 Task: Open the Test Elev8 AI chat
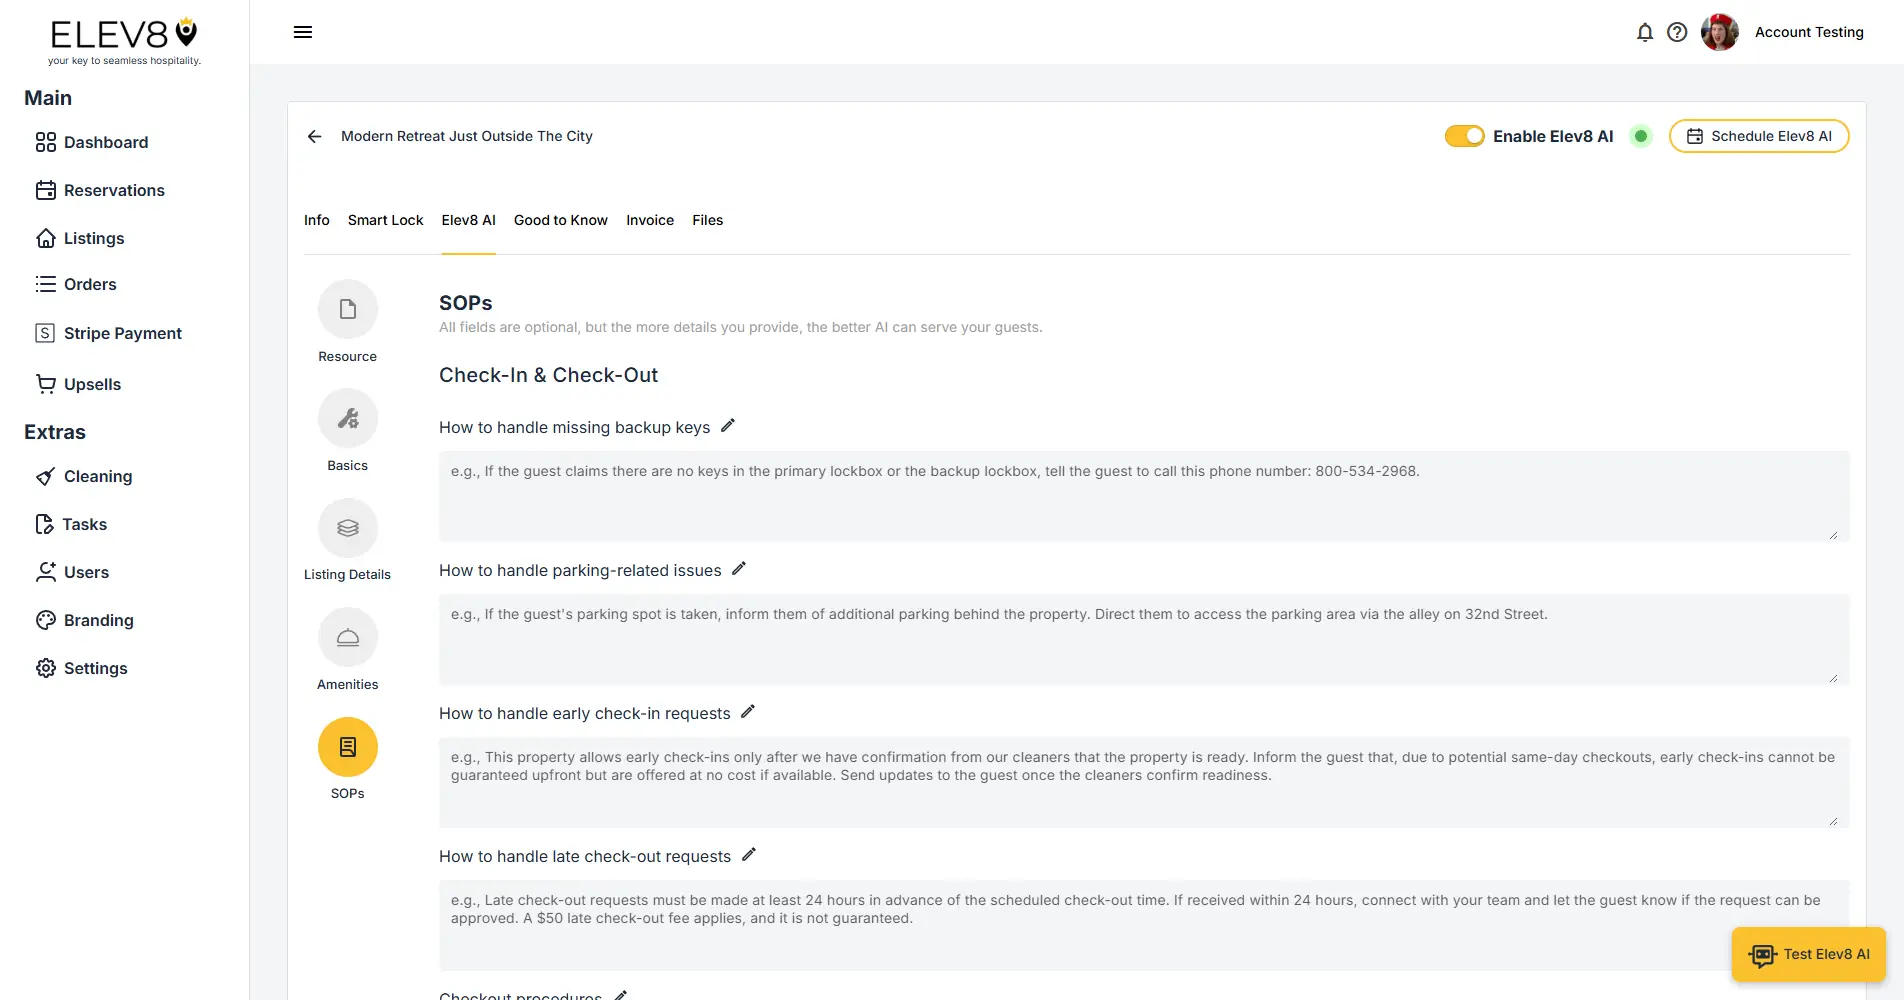click(x=1808, y=954)
